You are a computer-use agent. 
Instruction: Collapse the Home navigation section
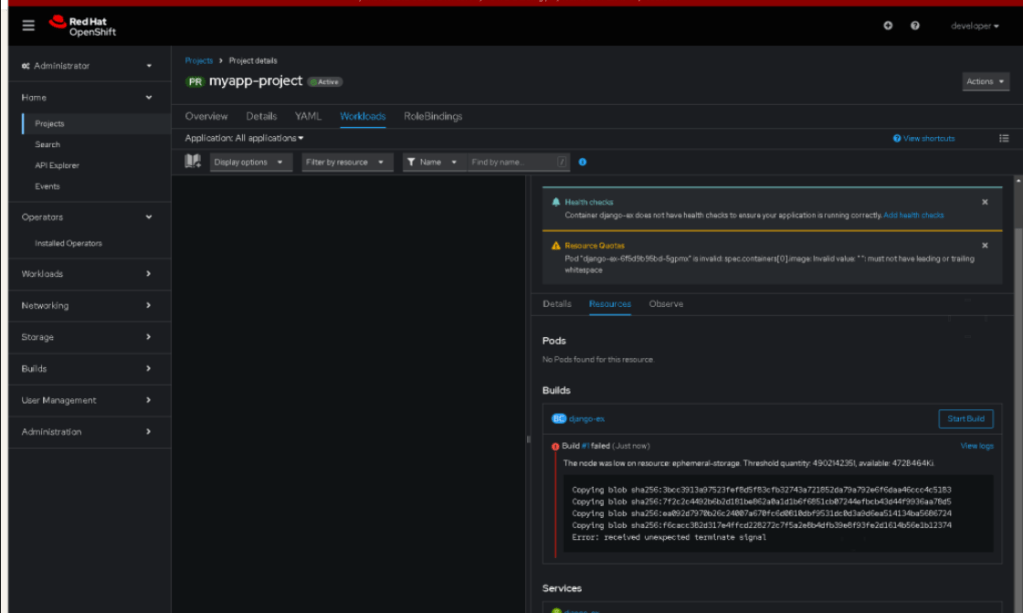86,97
